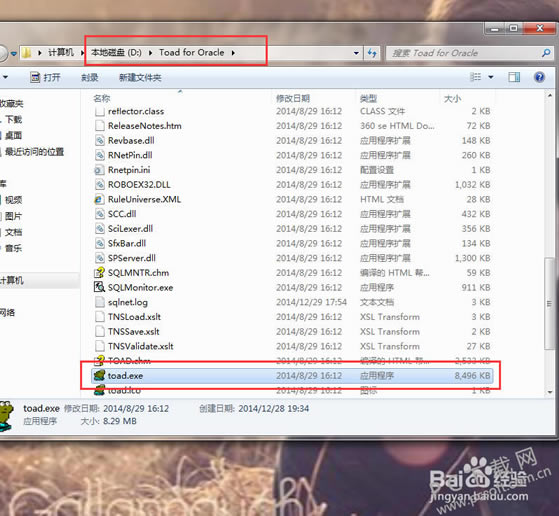Sort by the 大小 column header

pos(452,98)
